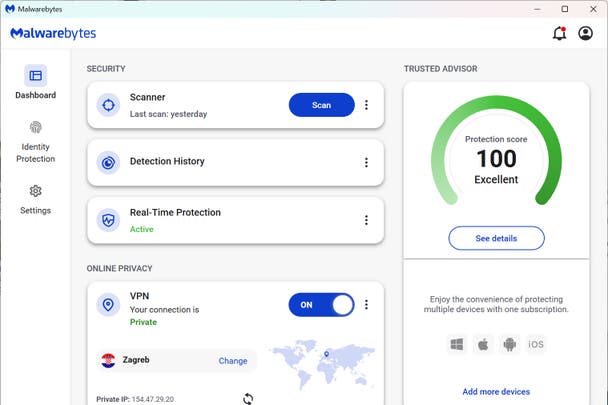
Task: Open the Settings gear icon
Action: [x=36, y=191]
